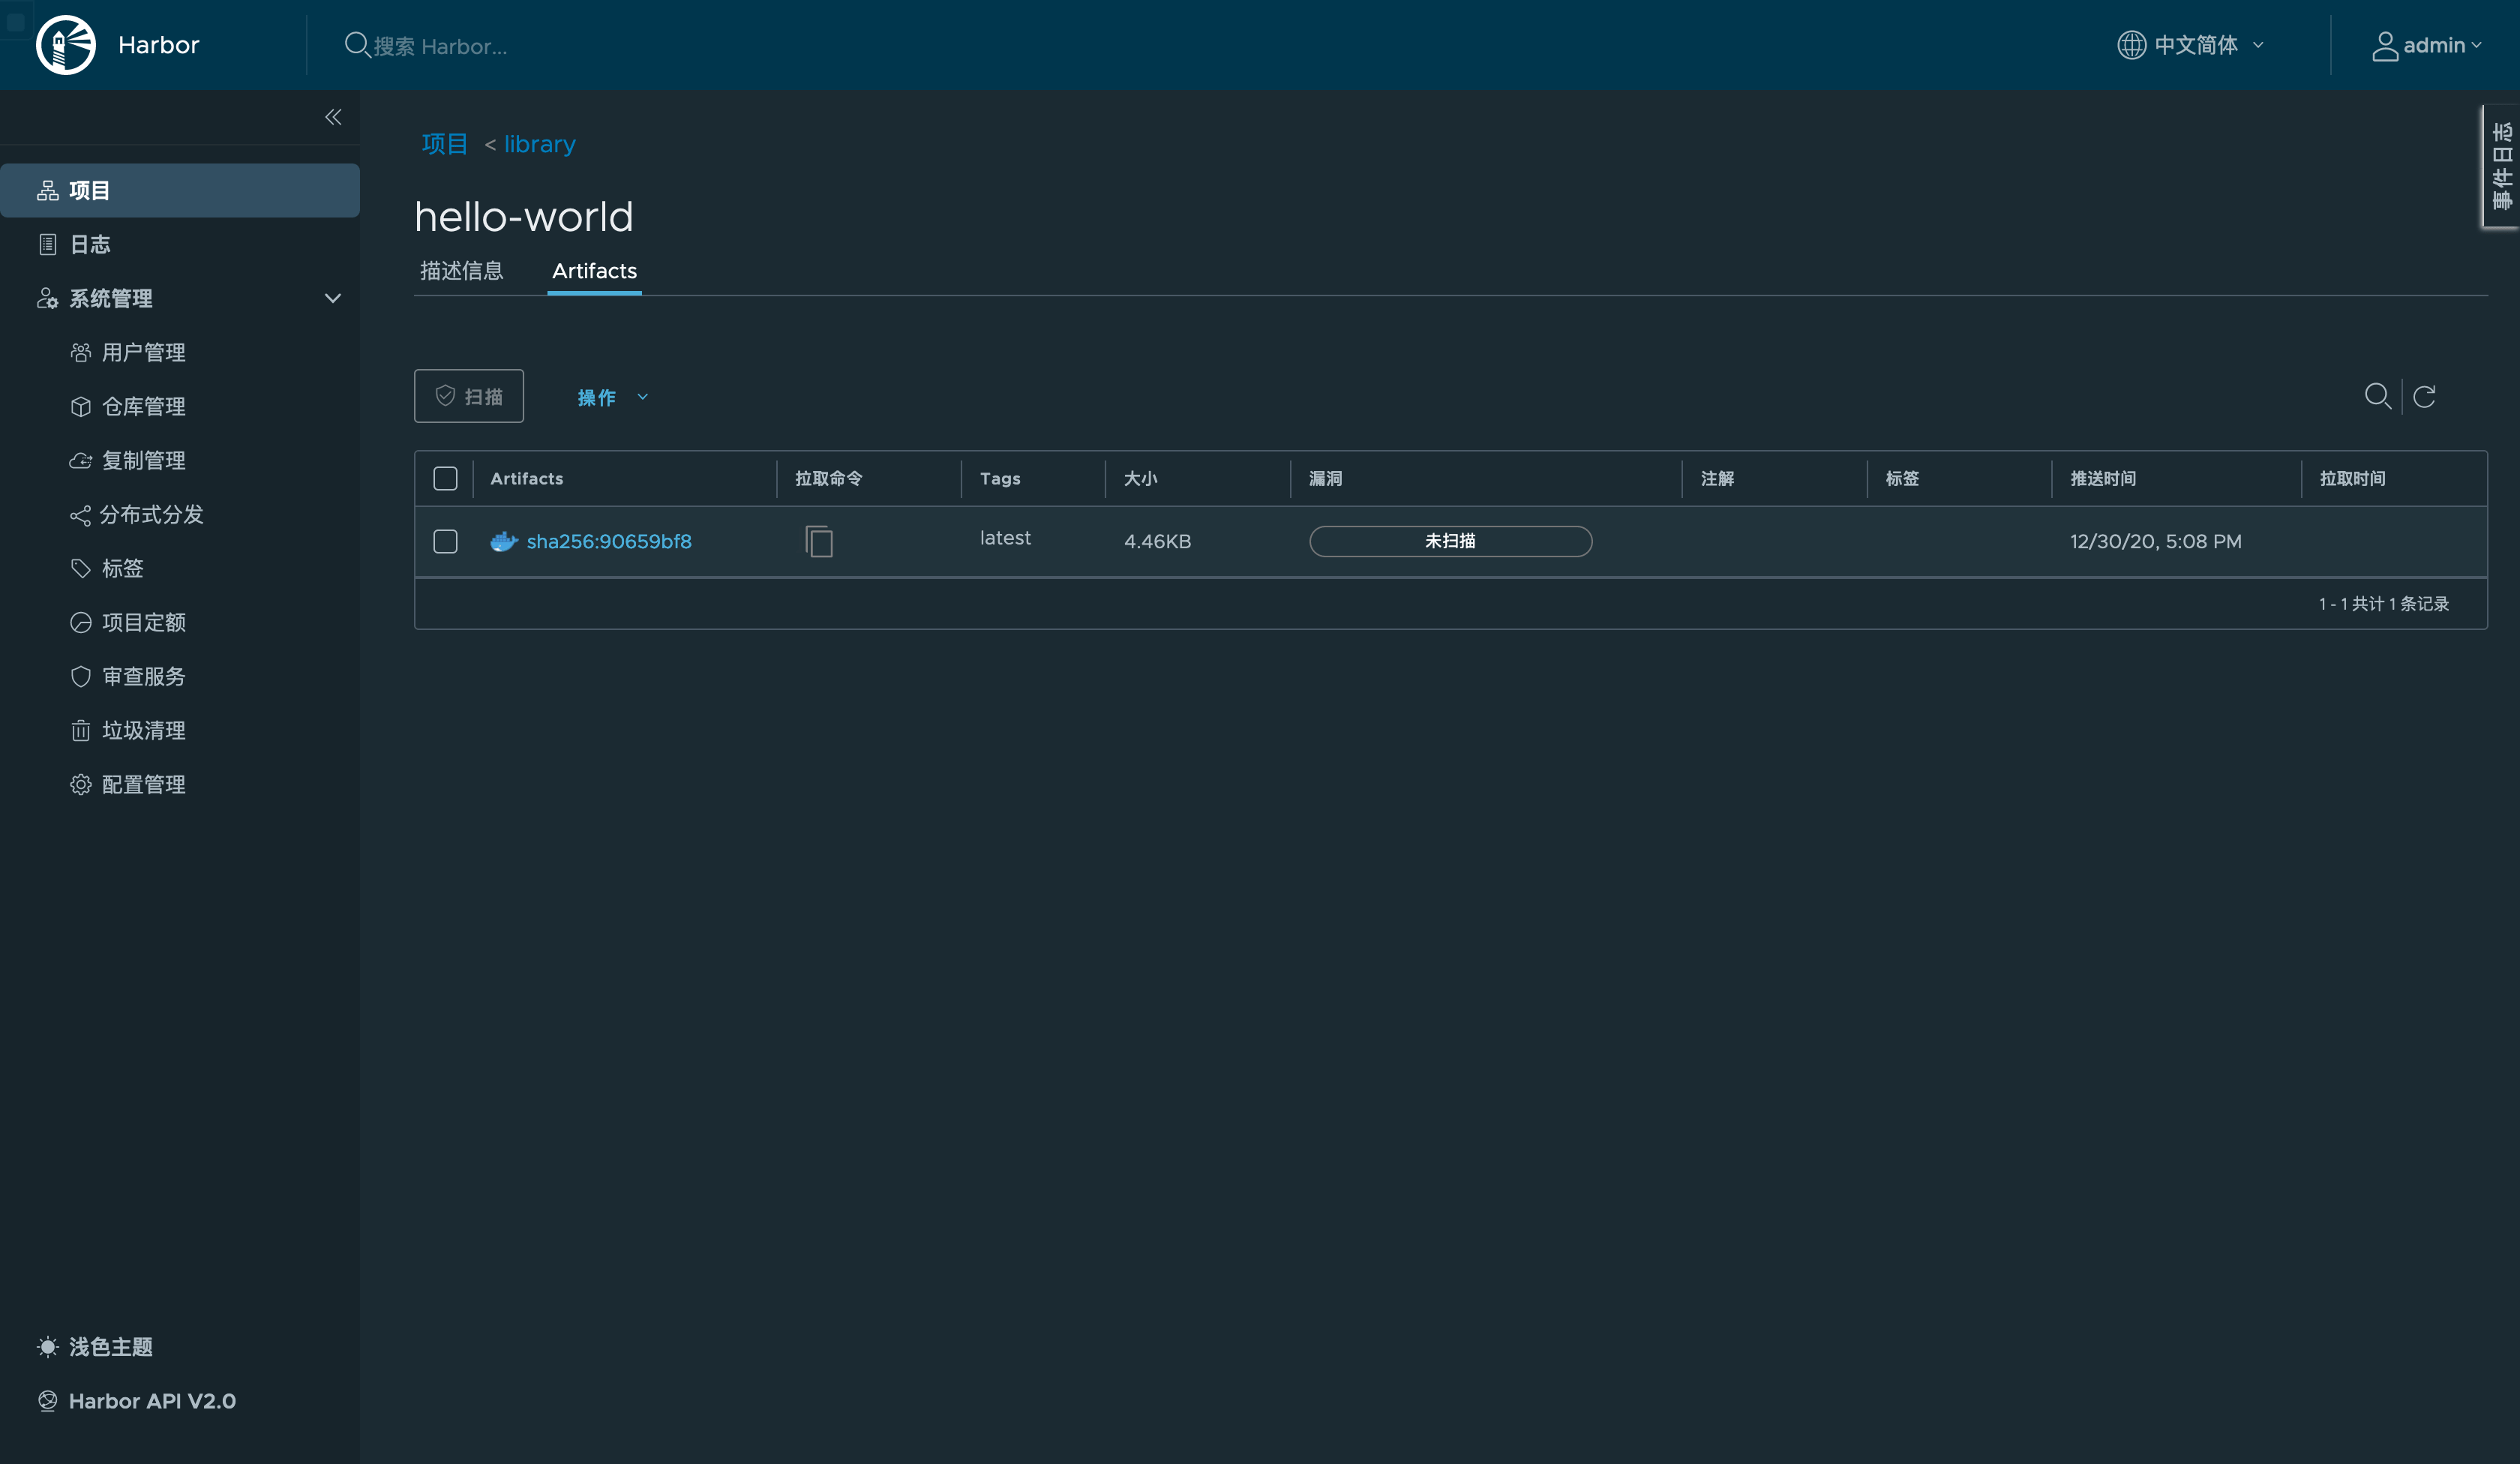Open the 日志 logs menu item

(x=90, y=244)
